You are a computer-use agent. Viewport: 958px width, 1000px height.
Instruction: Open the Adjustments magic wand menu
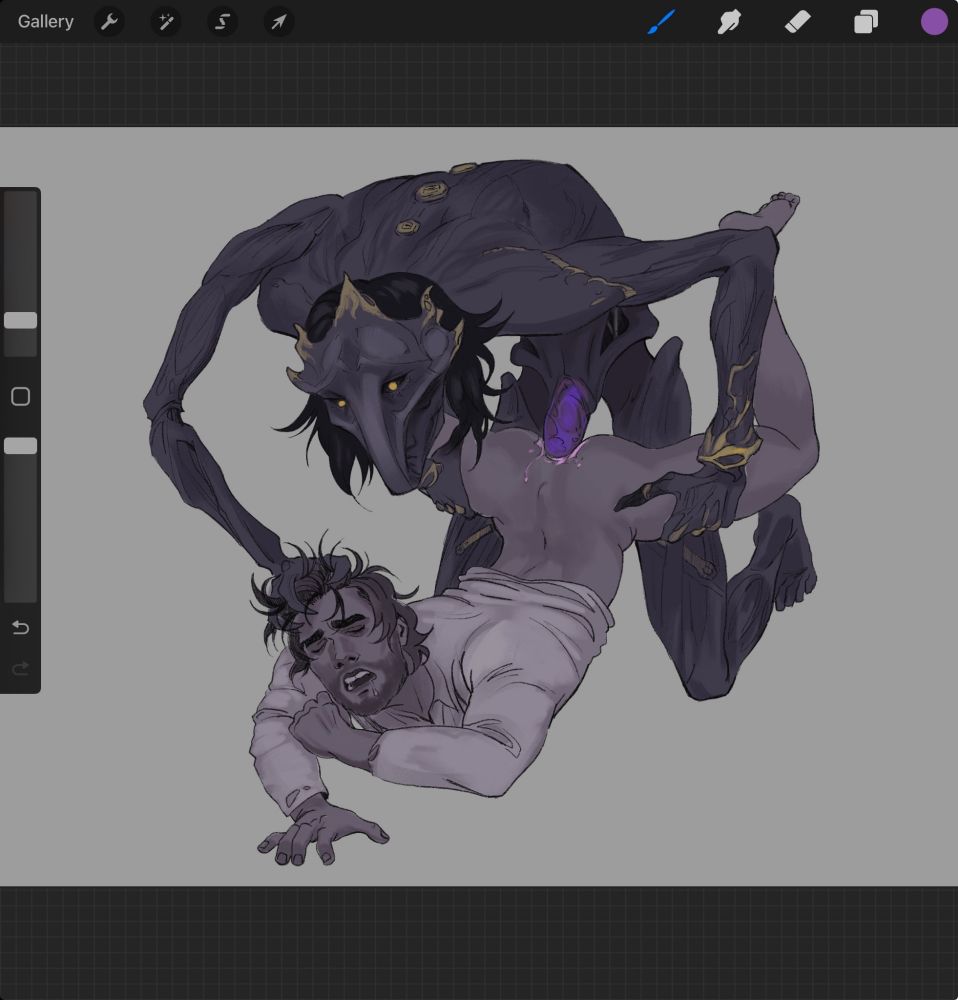click(x=166, y=22)
